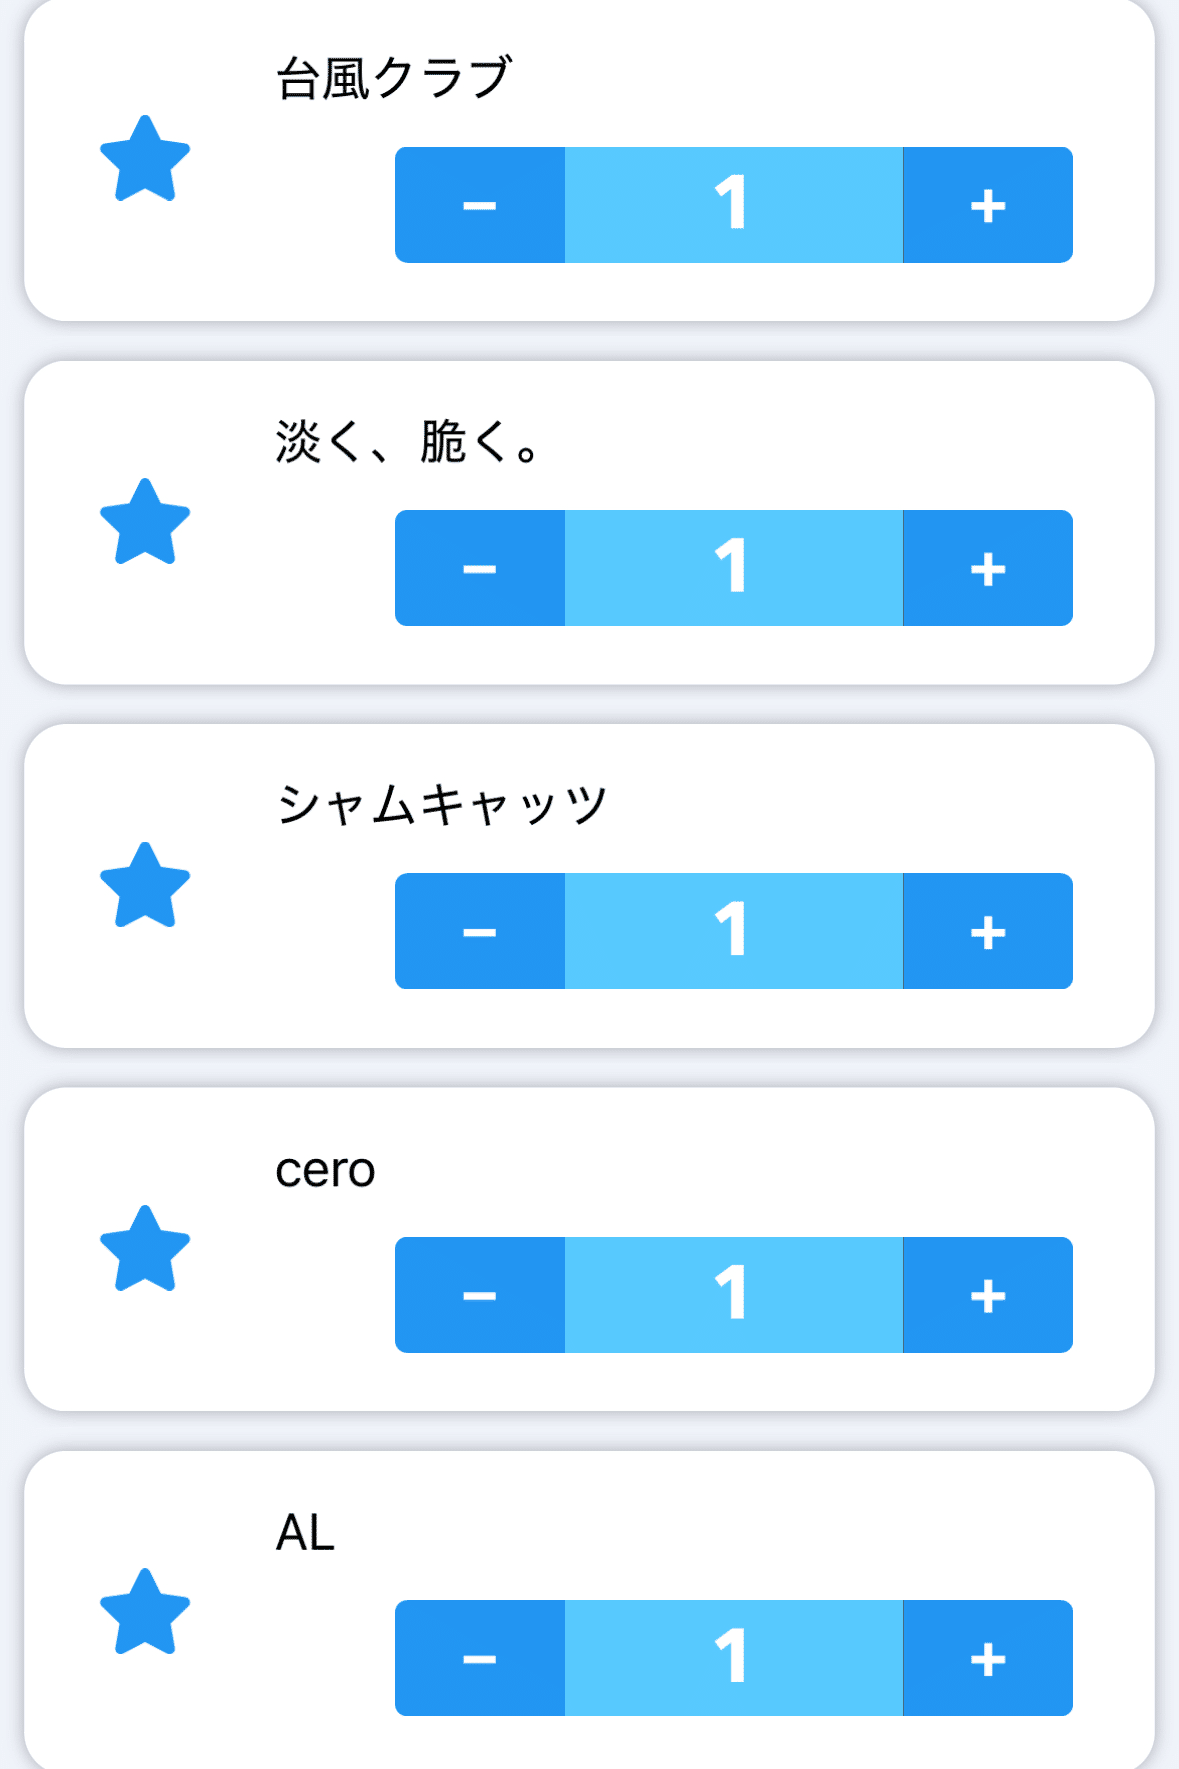1179x1769 pixels.
Task: Tap the plus button for AL
Action: (x=987, y=1658)
